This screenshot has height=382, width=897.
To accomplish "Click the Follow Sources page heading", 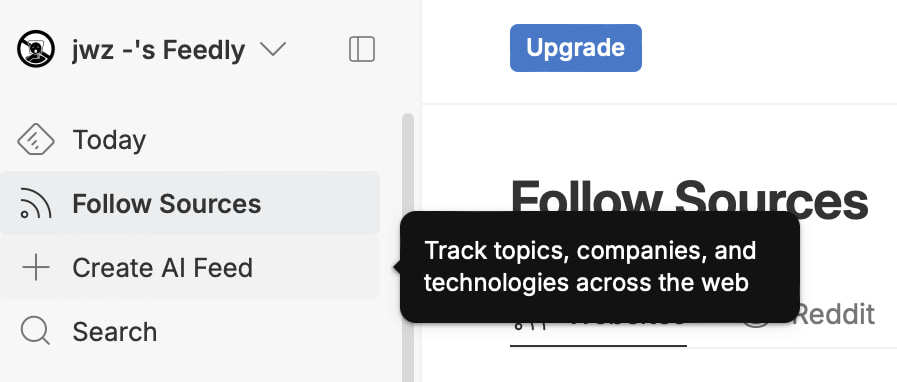I will (689, 200).
